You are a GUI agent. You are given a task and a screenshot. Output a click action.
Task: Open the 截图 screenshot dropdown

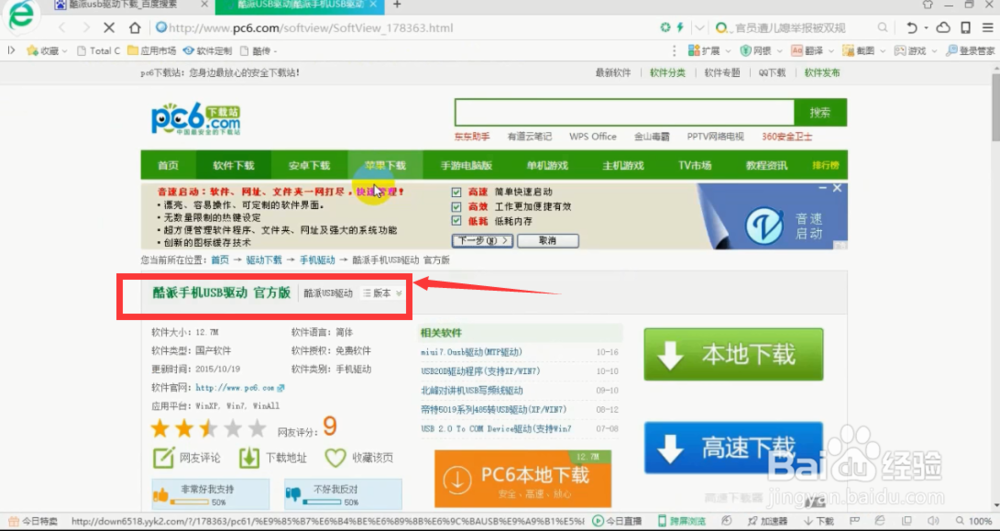click(864, 51)
